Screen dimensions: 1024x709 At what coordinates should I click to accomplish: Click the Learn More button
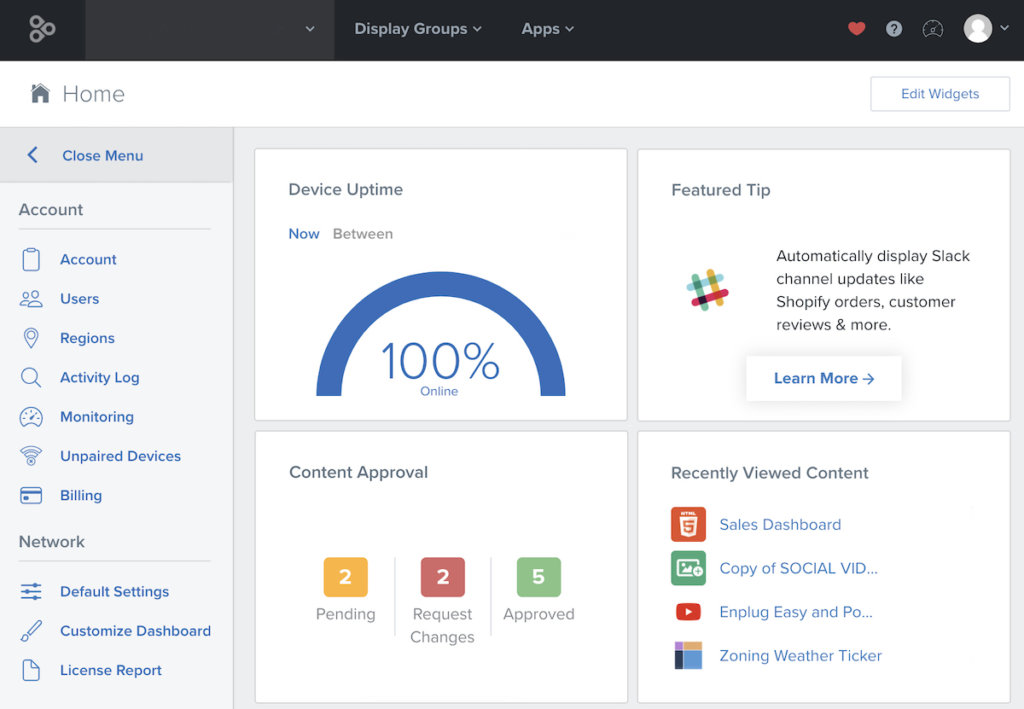tap(824, 379)
